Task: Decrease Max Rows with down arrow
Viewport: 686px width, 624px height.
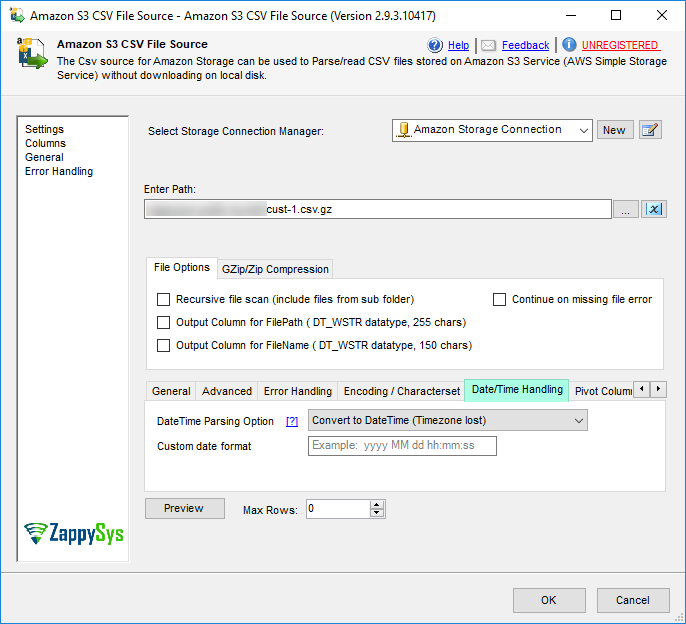Action: 377,513
